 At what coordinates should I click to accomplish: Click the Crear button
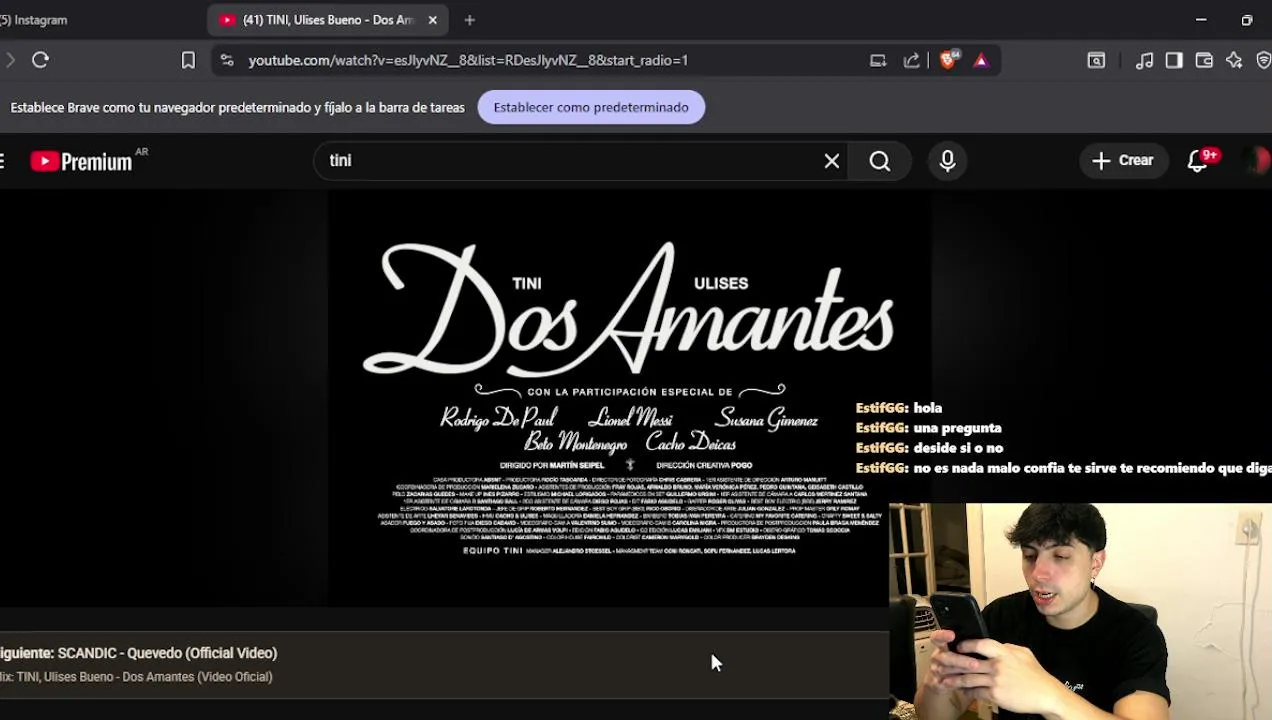click(x=1122, y=160)
